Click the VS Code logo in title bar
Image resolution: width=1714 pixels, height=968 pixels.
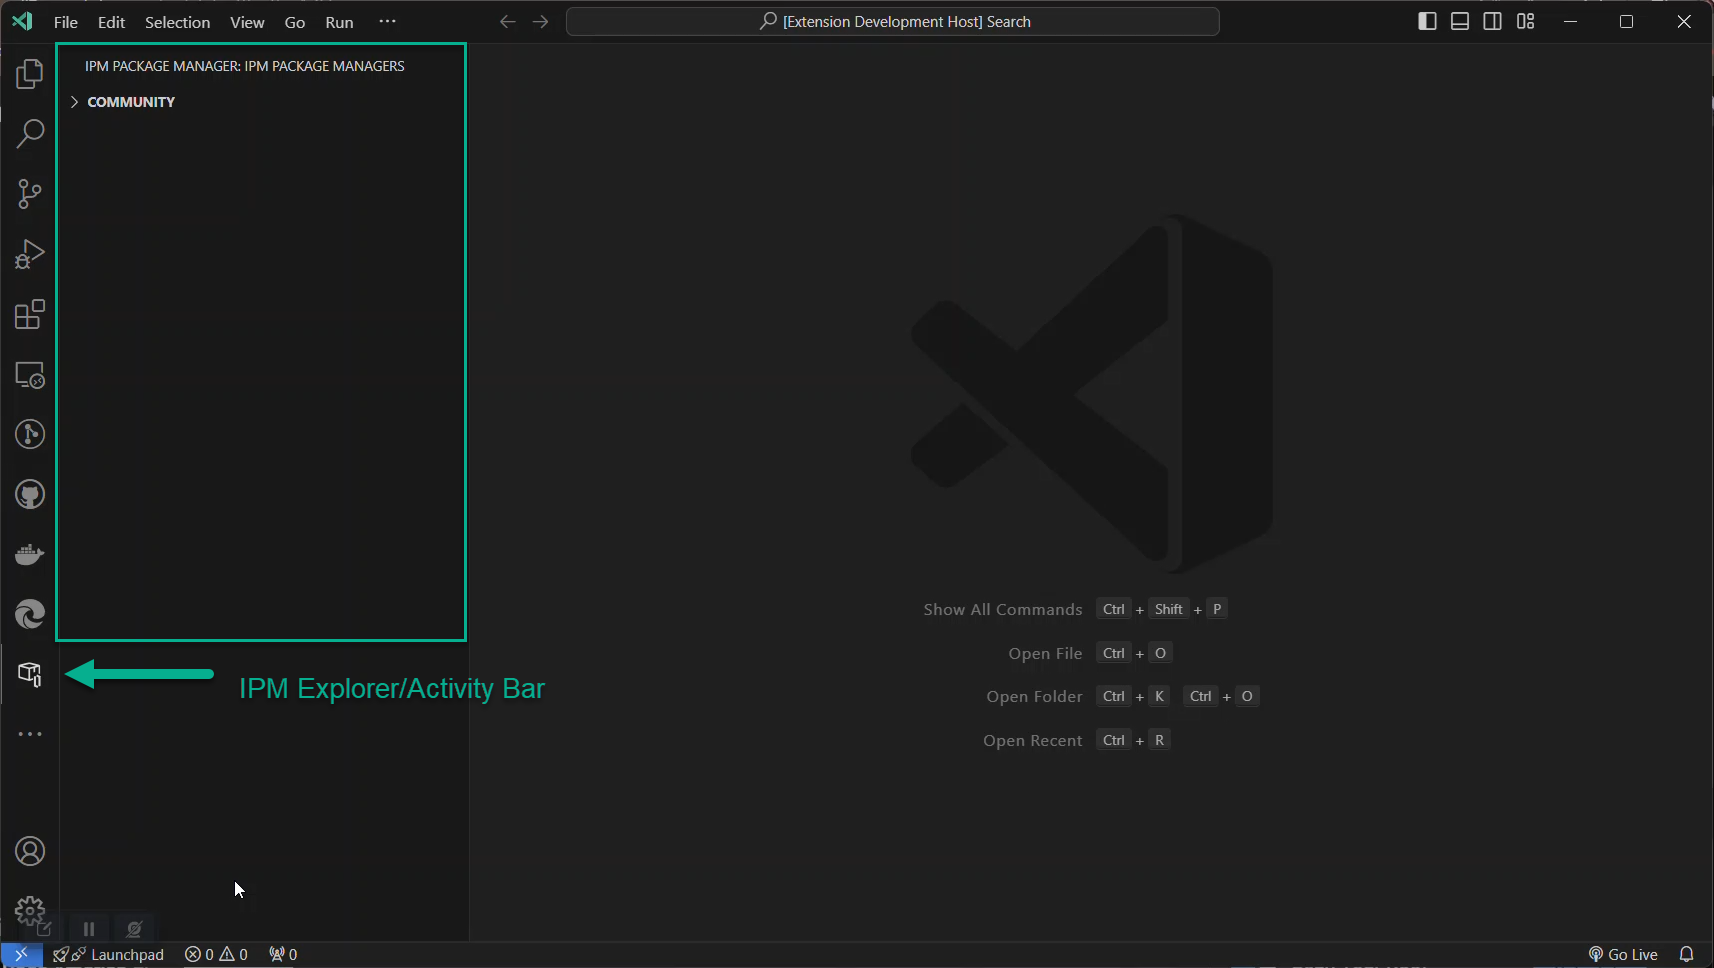pos(22,22)
